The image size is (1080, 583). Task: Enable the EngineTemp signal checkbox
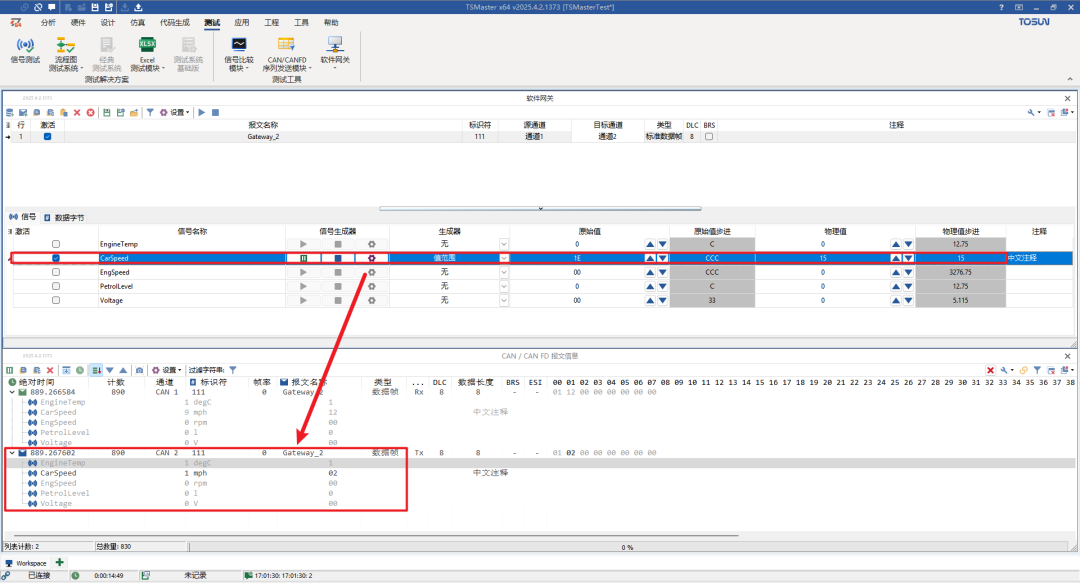(x=56, y=244)
